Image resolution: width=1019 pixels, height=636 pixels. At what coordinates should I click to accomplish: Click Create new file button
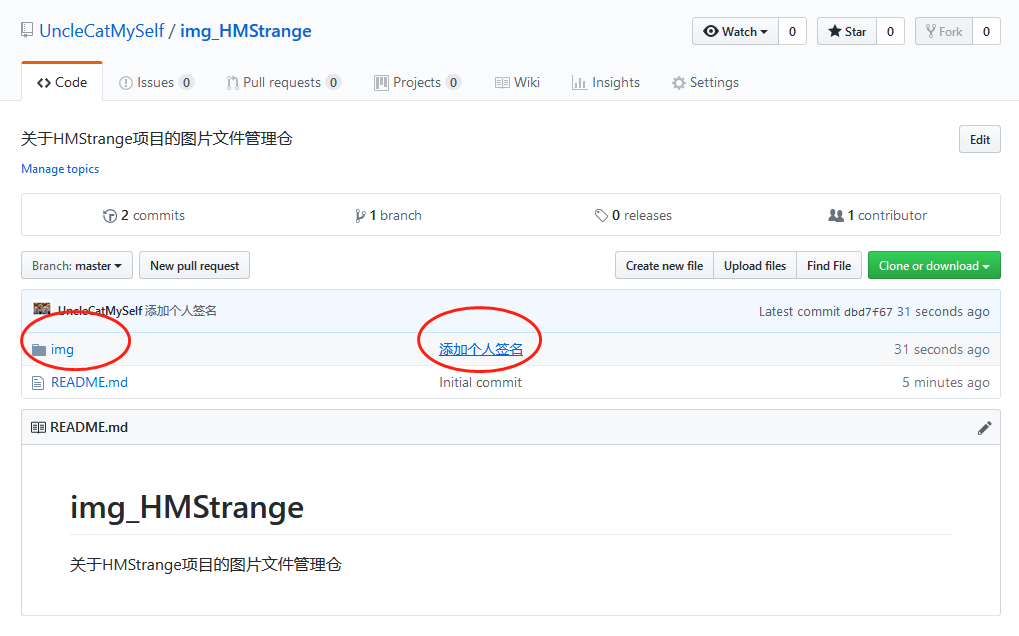(x=664, y=266)
